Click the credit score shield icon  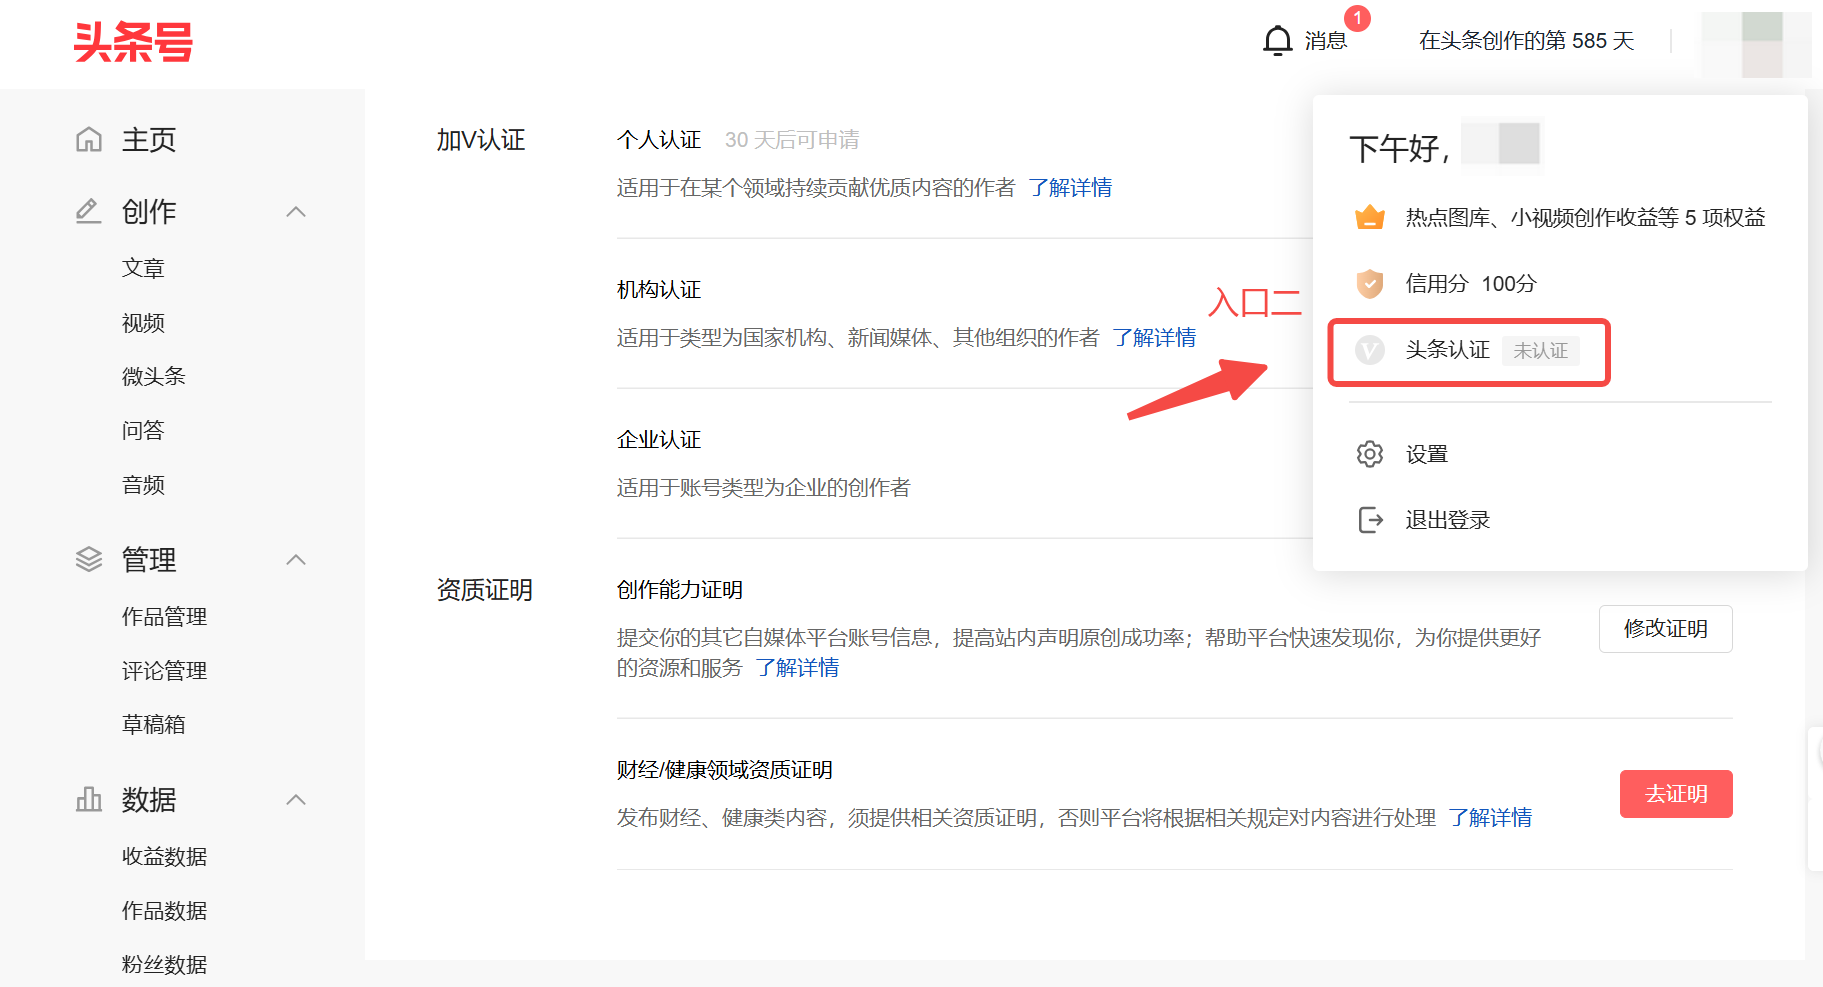coord(1369,284)
